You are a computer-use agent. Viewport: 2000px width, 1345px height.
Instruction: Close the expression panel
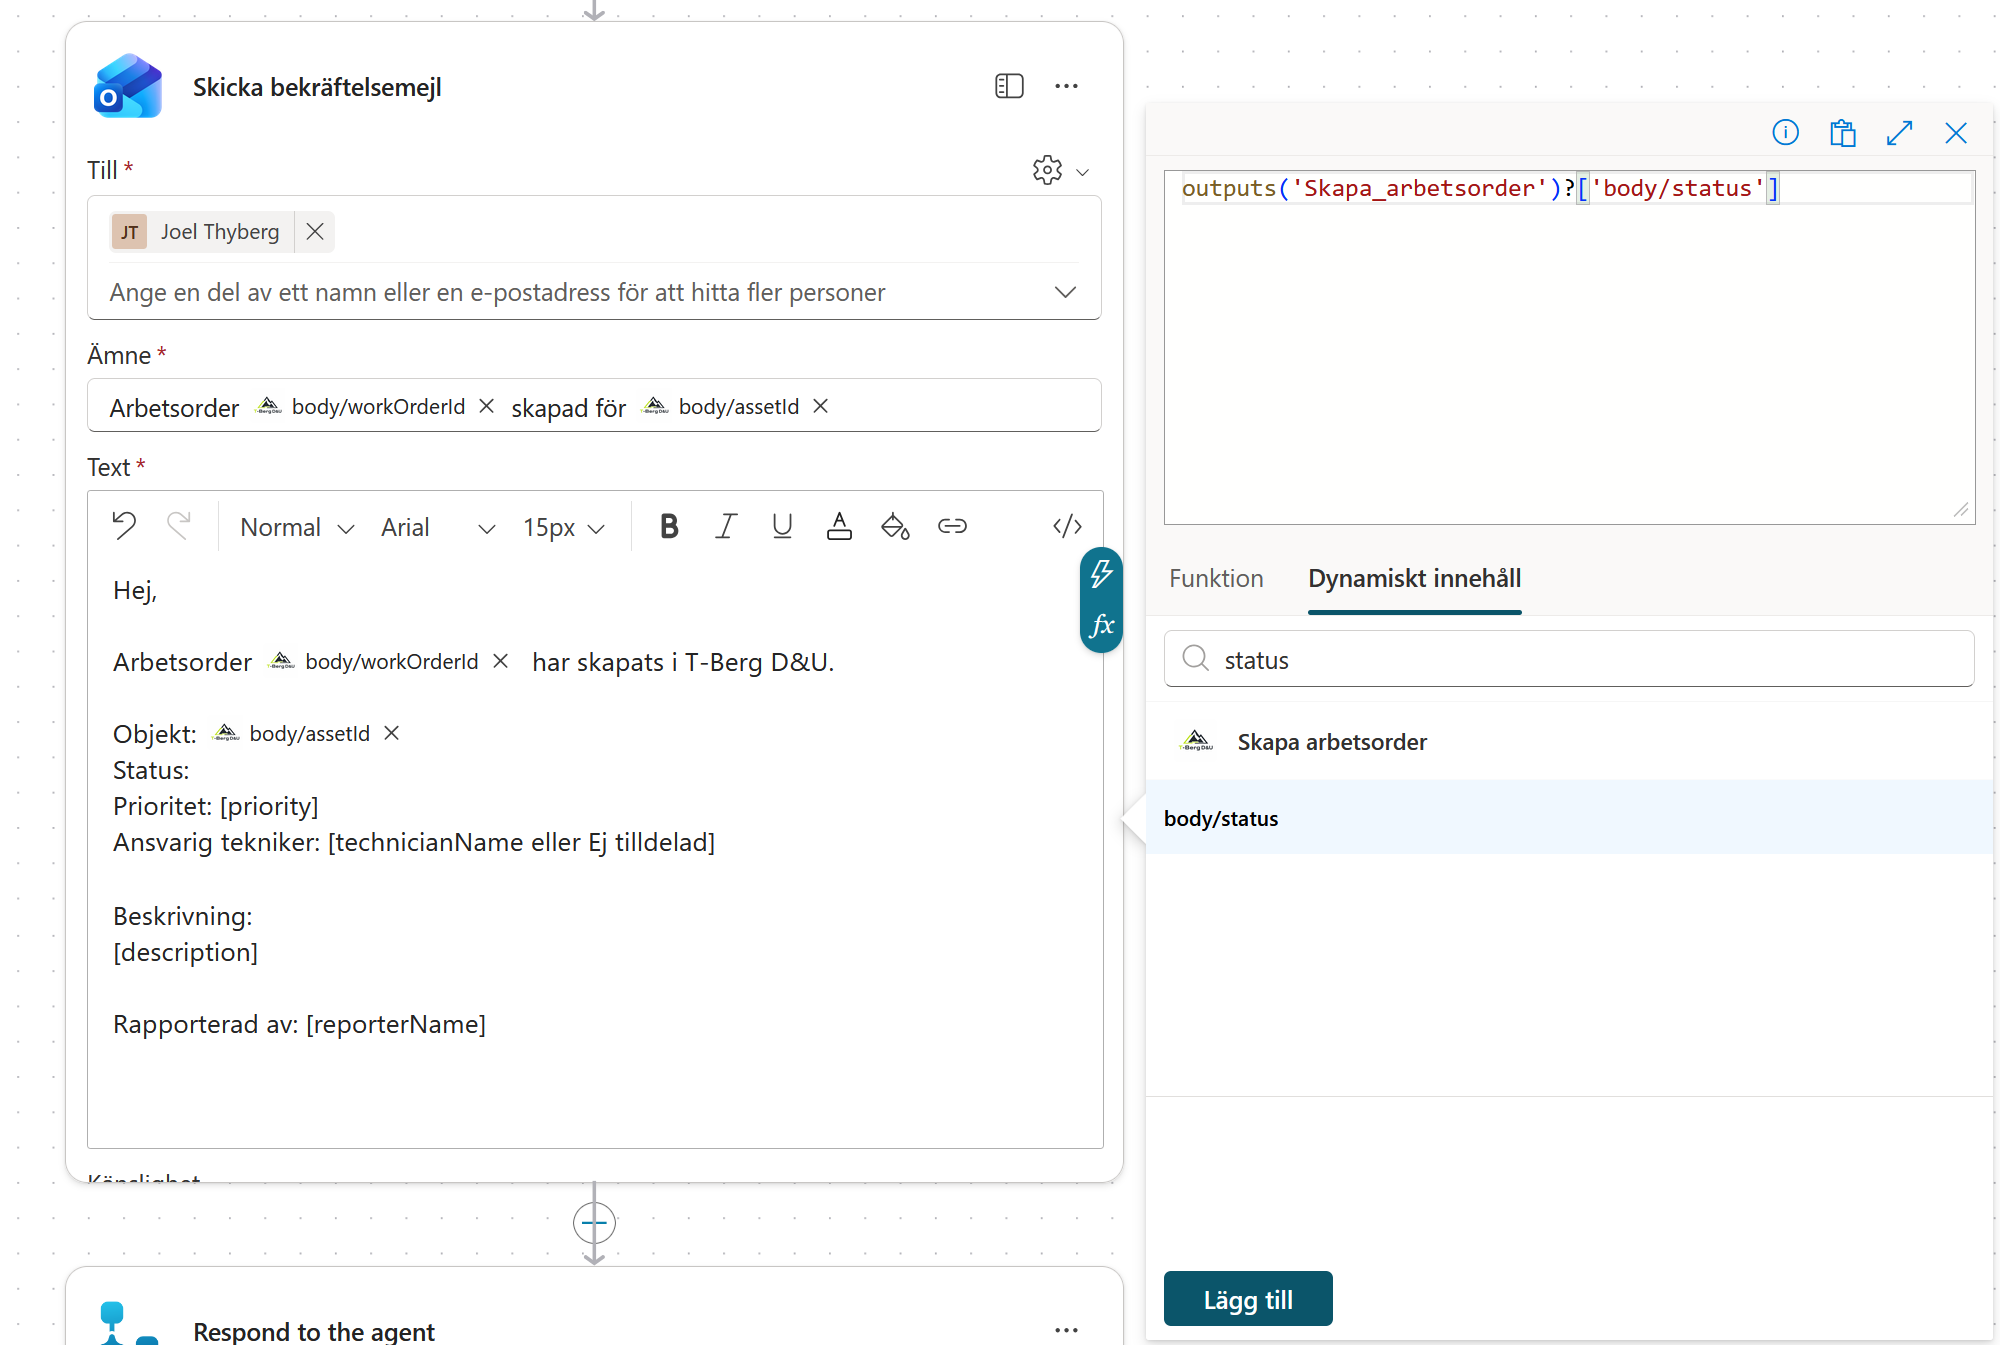pos(1956,132)
